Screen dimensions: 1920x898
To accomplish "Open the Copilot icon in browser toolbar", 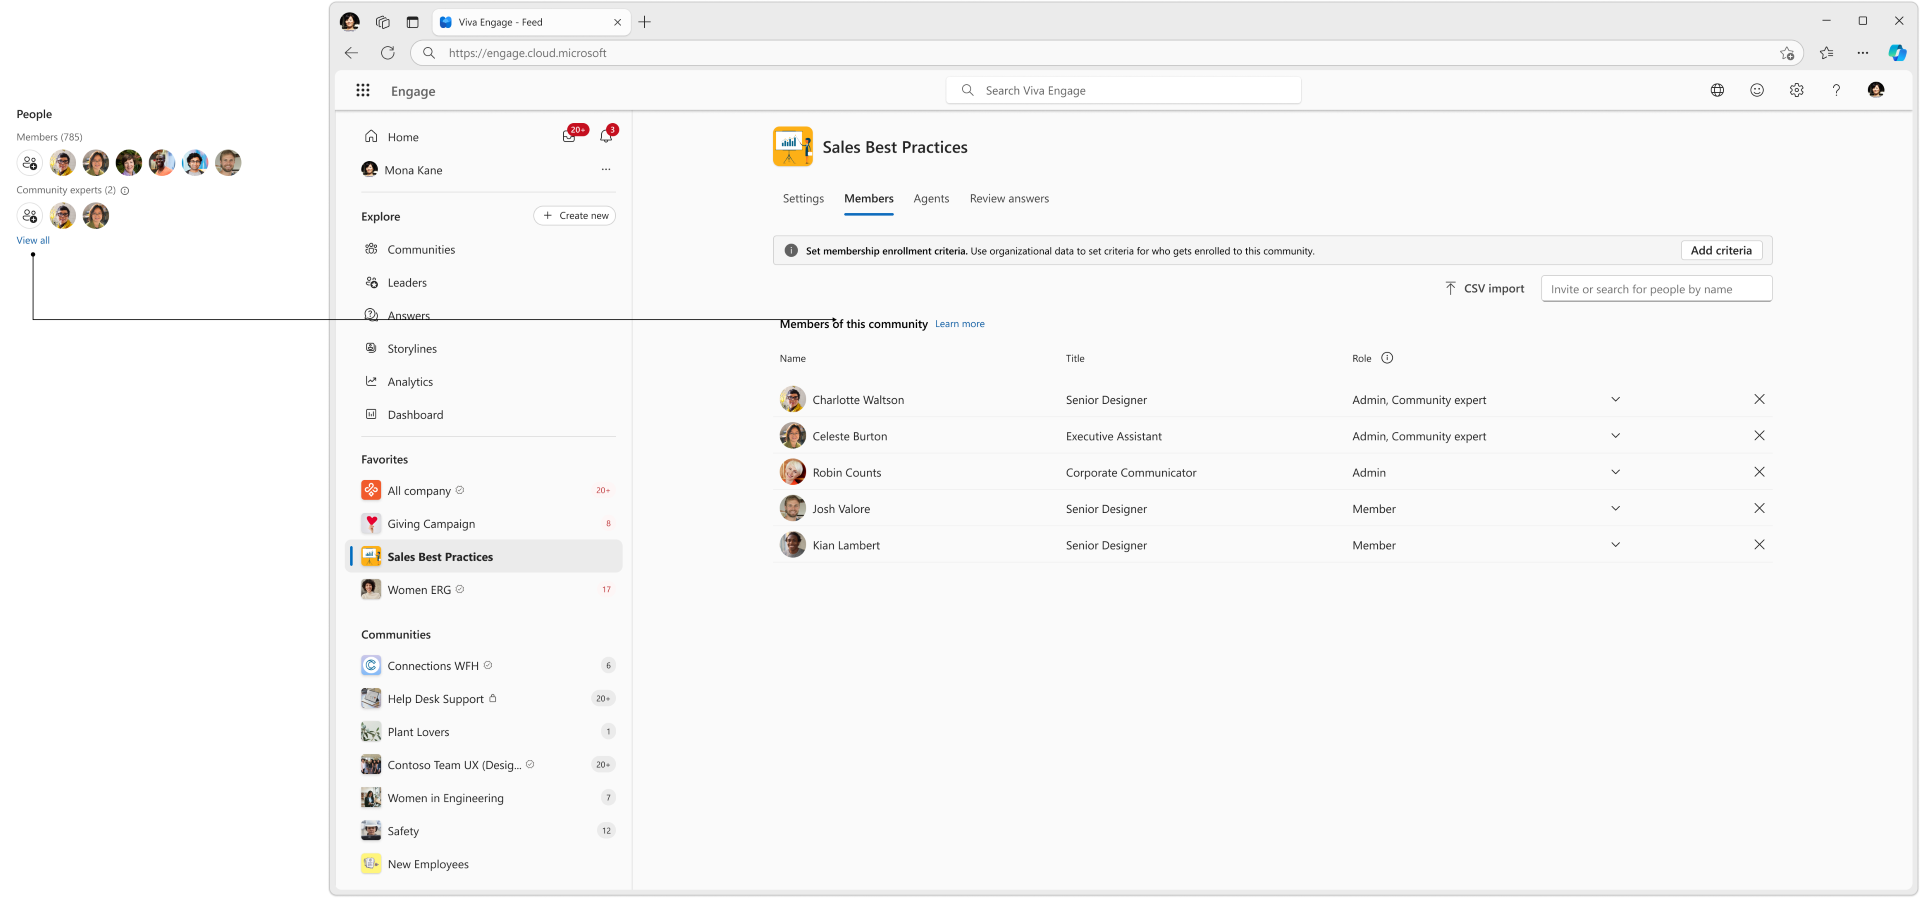I will point(1897,53).
